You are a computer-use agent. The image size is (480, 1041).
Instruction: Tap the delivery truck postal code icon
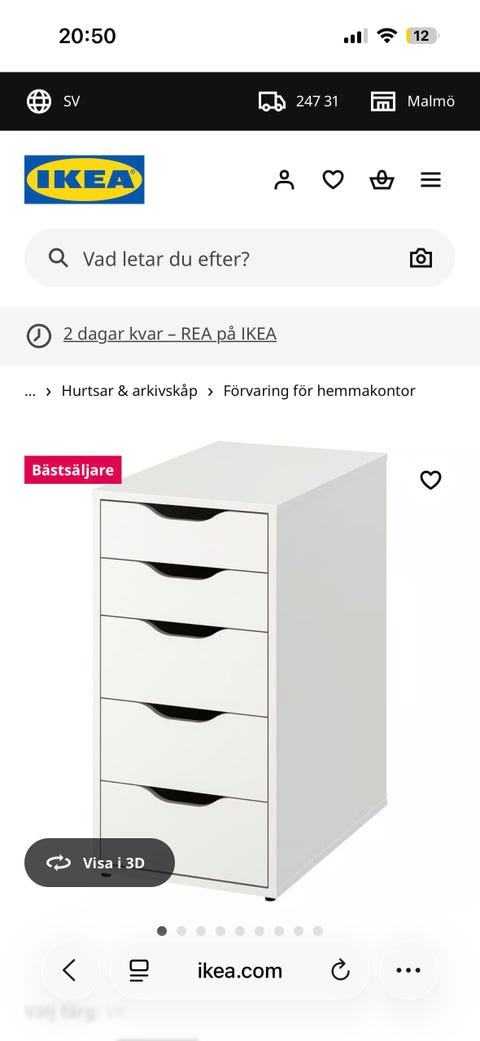pos(272,102)
